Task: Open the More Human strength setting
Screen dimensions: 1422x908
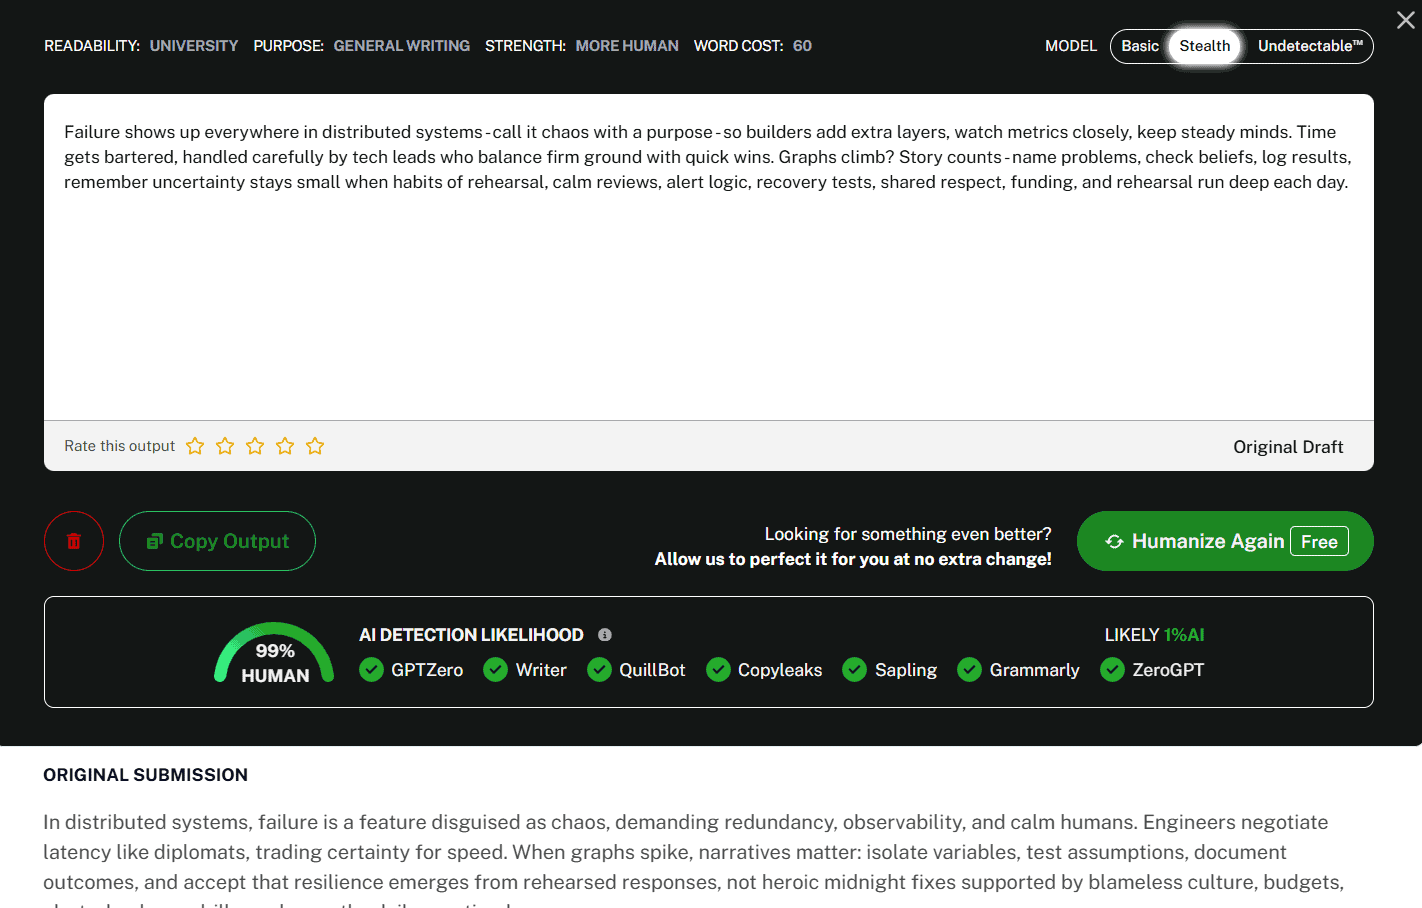Action: coord(627,46)
